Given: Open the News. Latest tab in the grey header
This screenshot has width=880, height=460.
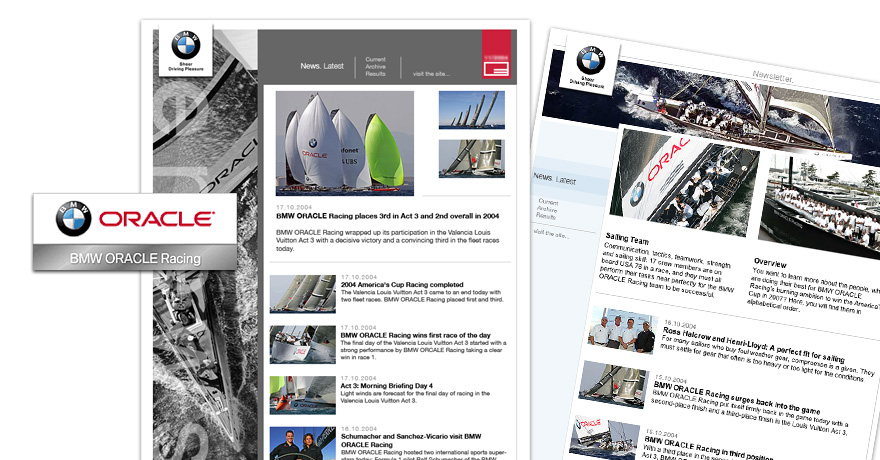Looking at the screenshot, I should click(x=322, y=66).
